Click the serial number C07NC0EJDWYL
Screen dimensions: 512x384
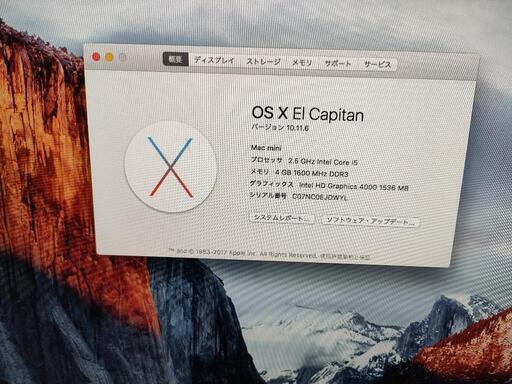tap(320, 197)
